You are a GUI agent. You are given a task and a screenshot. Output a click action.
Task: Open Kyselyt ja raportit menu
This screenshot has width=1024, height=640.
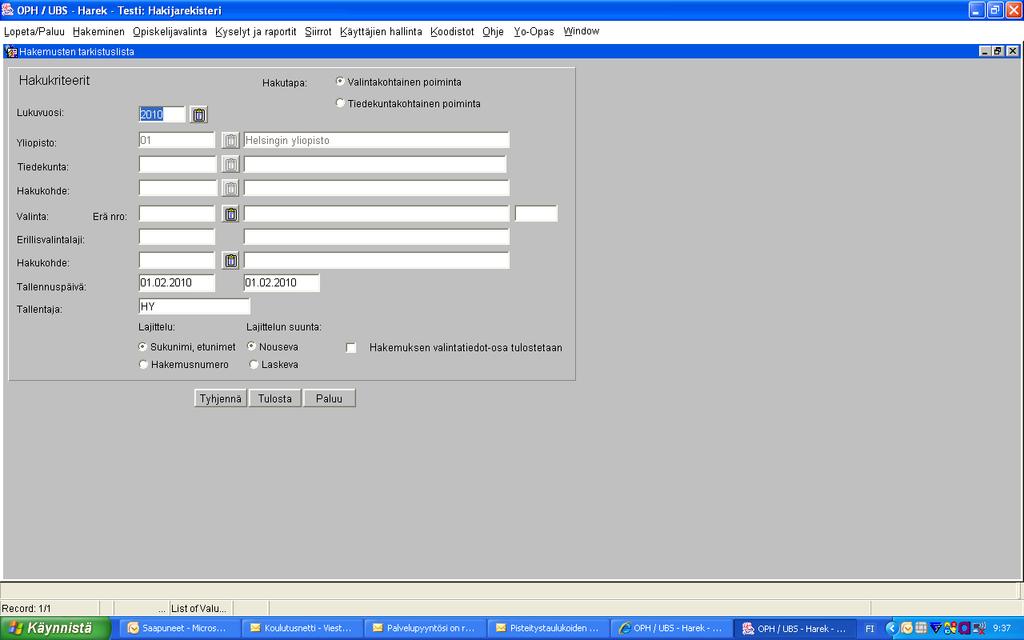click(x=256, y=31)
